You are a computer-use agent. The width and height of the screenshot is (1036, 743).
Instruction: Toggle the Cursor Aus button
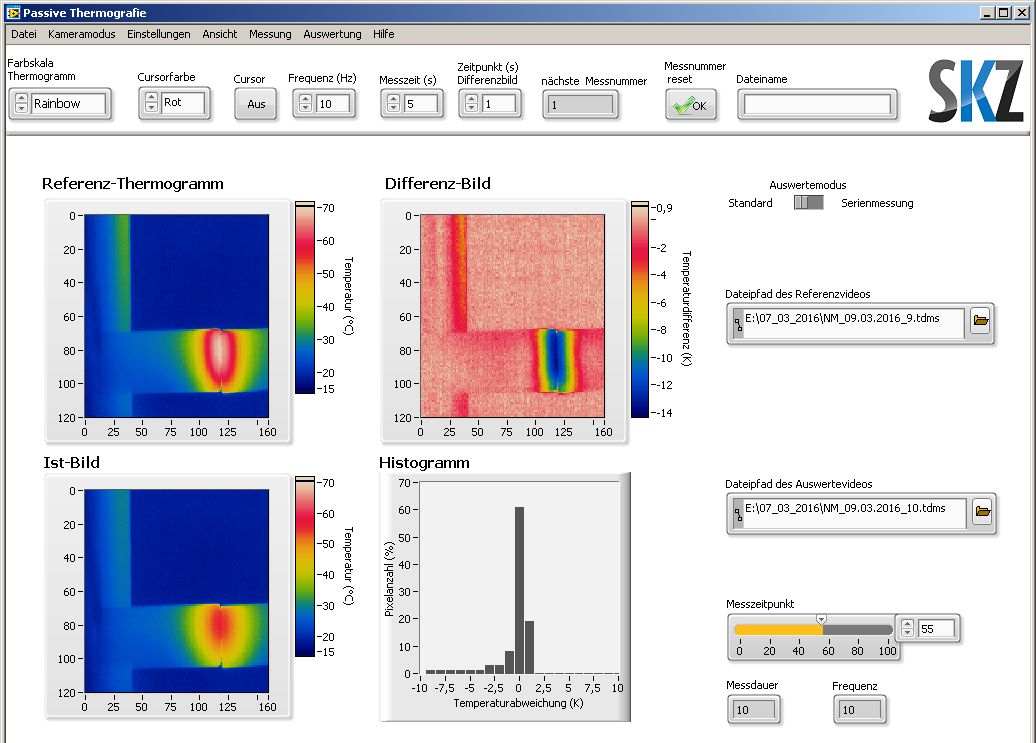tap(256, 104)
